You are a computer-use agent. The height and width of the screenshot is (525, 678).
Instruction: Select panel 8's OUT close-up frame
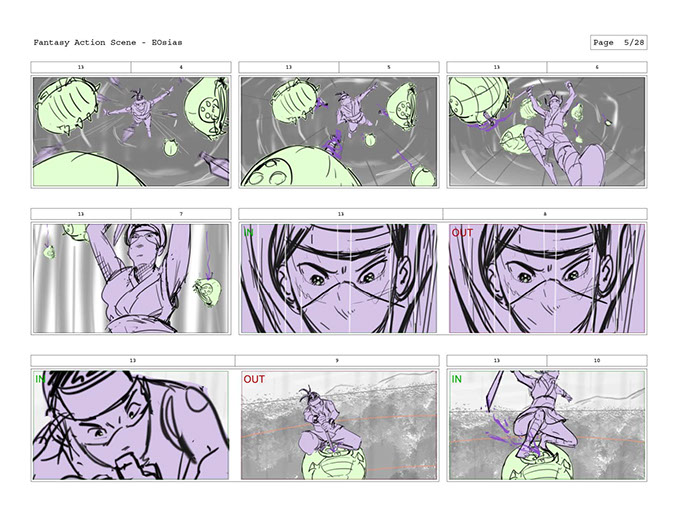[x=547, y=278]
